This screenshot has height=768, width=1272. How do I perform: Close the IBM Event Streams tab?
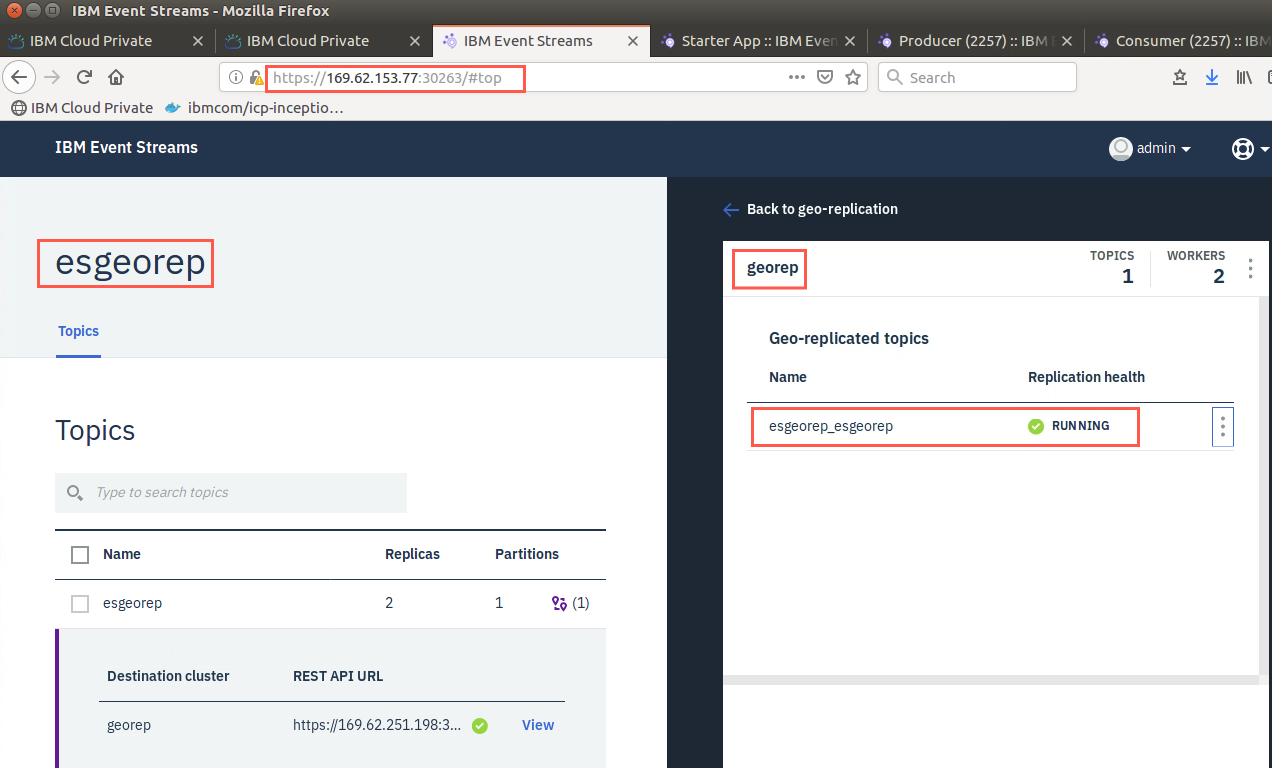(632, 41)
